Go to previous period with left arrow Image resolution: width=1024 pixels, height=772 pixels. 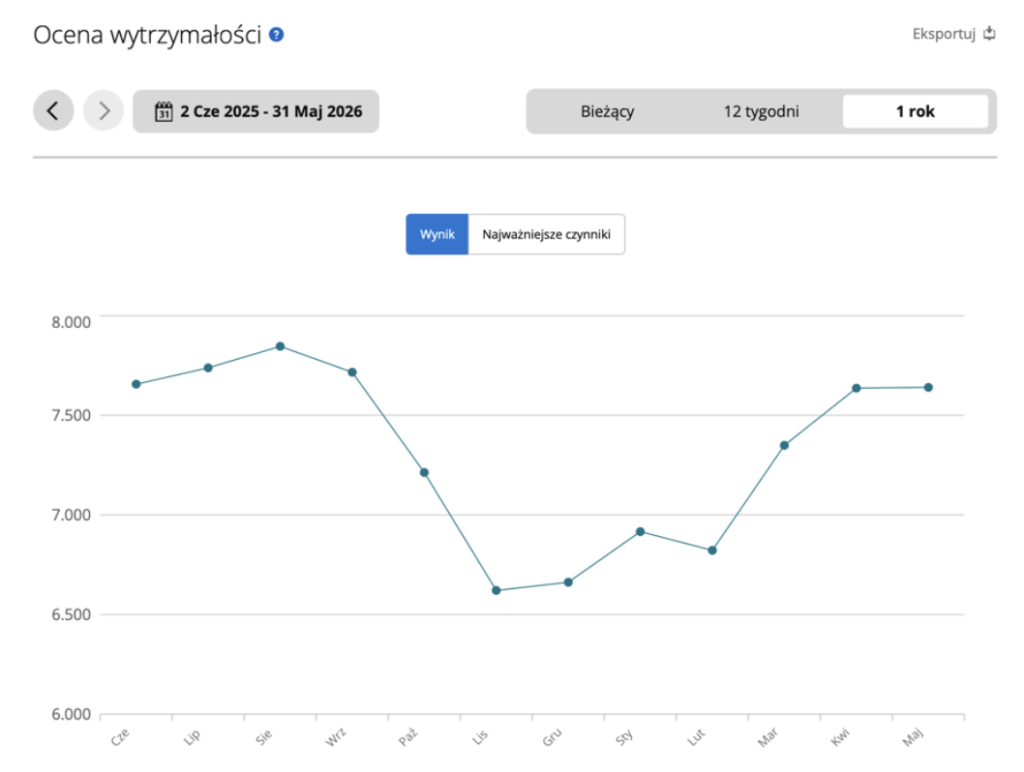(x=54, y=111)
